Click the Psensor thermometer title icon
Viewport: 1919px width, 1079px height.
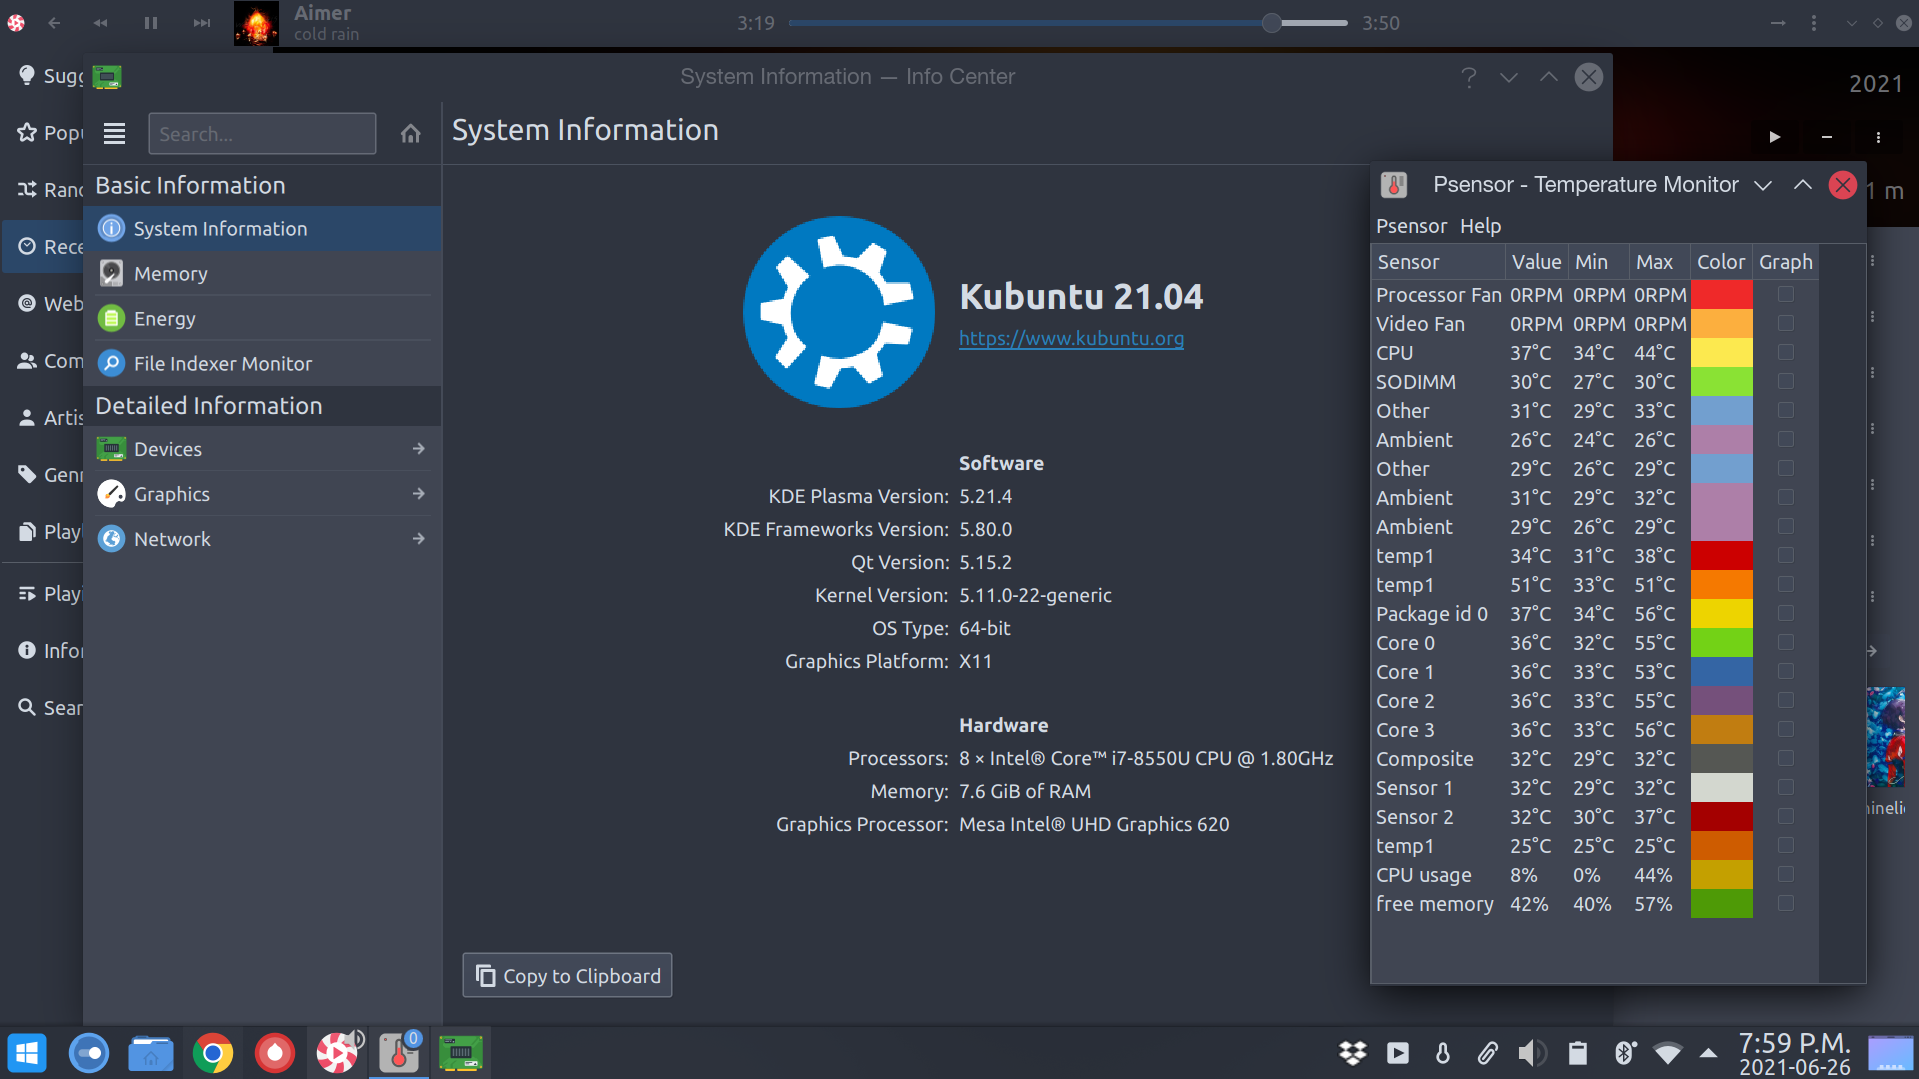[1394, 185]
